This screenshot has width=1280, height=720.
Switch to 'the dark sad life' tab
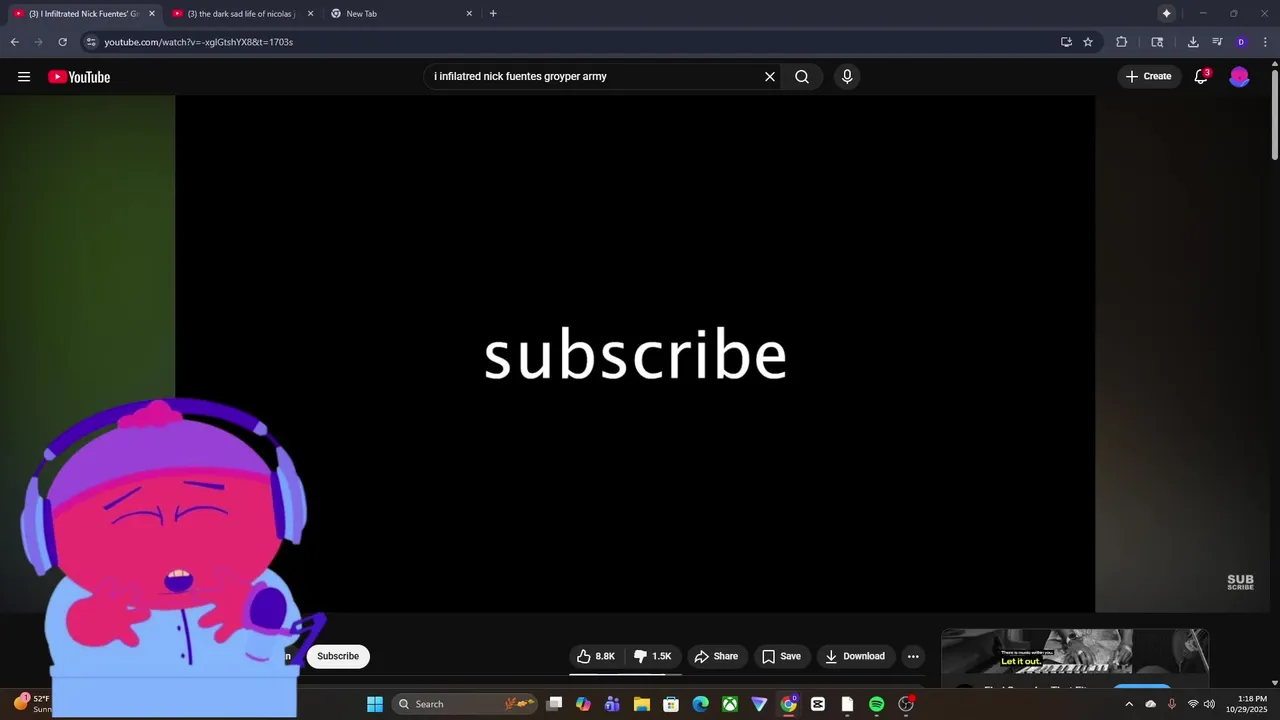coord(240,14)
